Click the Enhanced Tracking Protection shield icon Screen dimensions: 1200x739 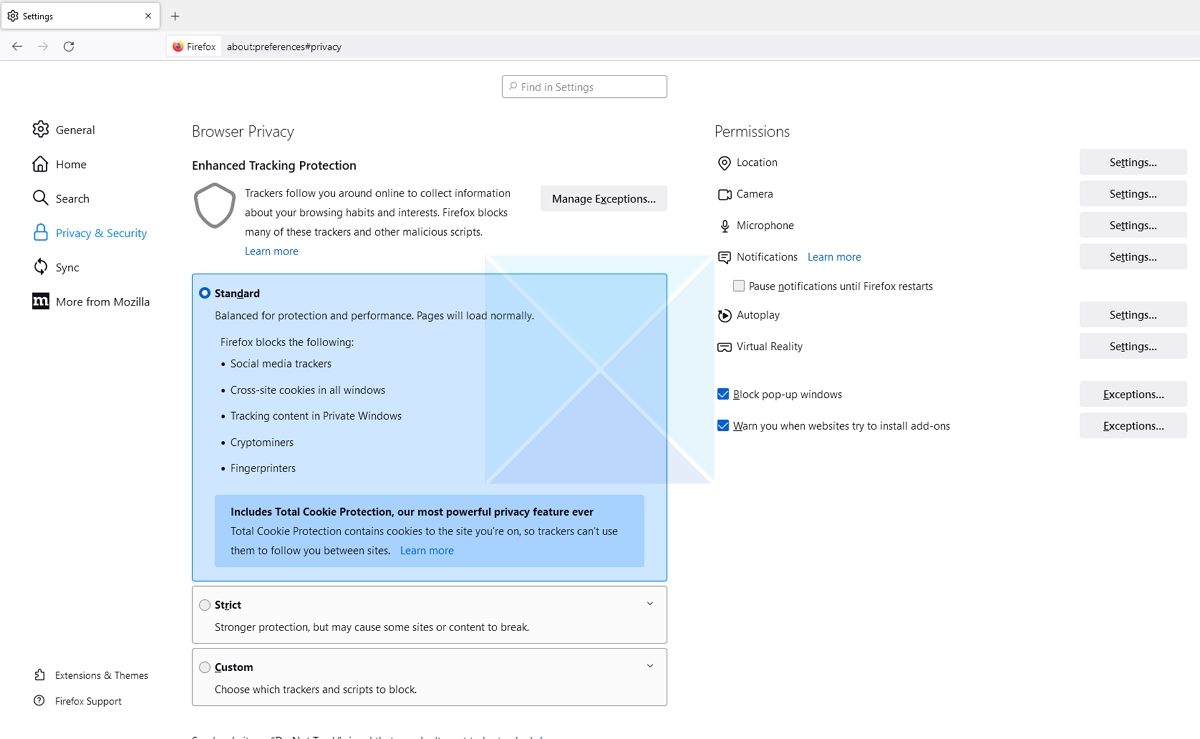214,206
